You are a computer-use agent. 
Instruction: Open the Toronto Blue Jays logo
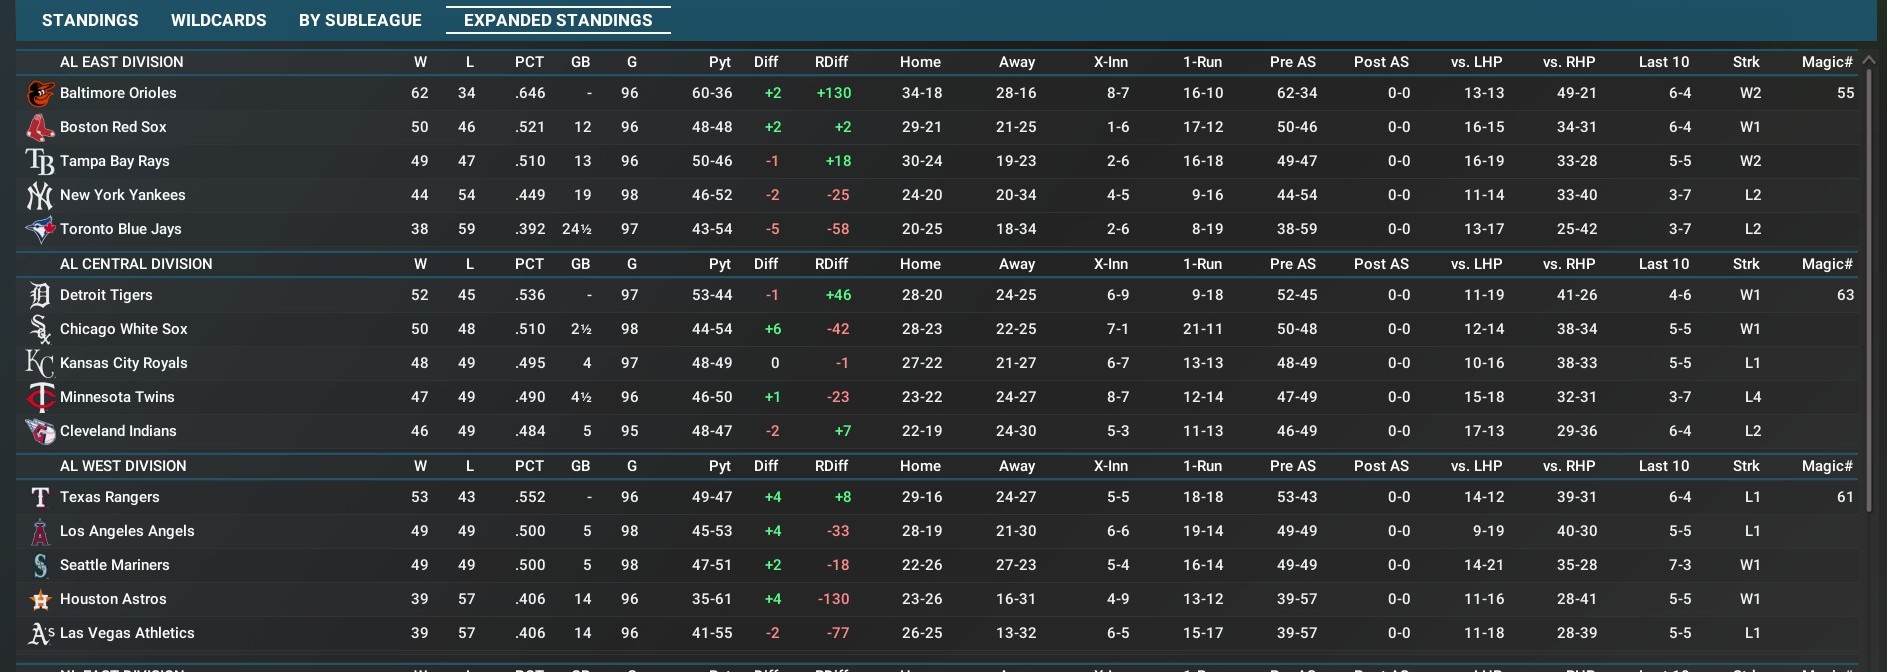[40, 229]
